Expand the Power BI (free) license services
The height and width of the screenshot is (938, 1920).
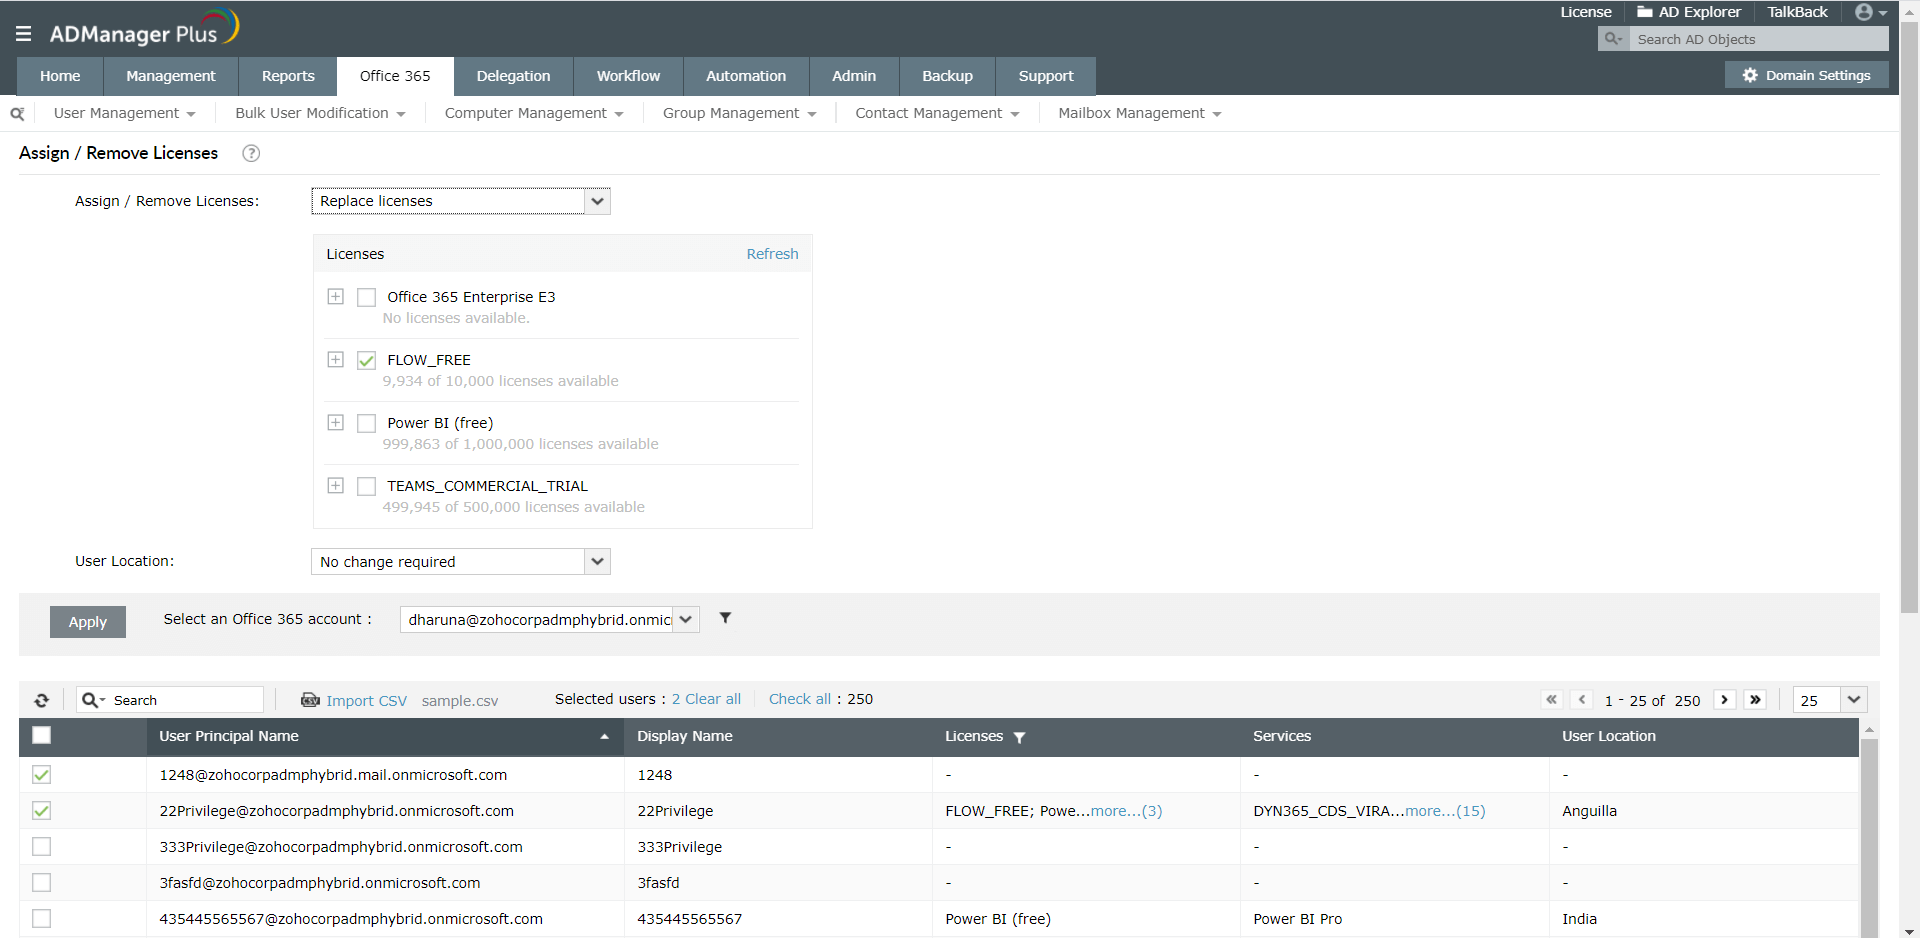[x=336, y=423]
